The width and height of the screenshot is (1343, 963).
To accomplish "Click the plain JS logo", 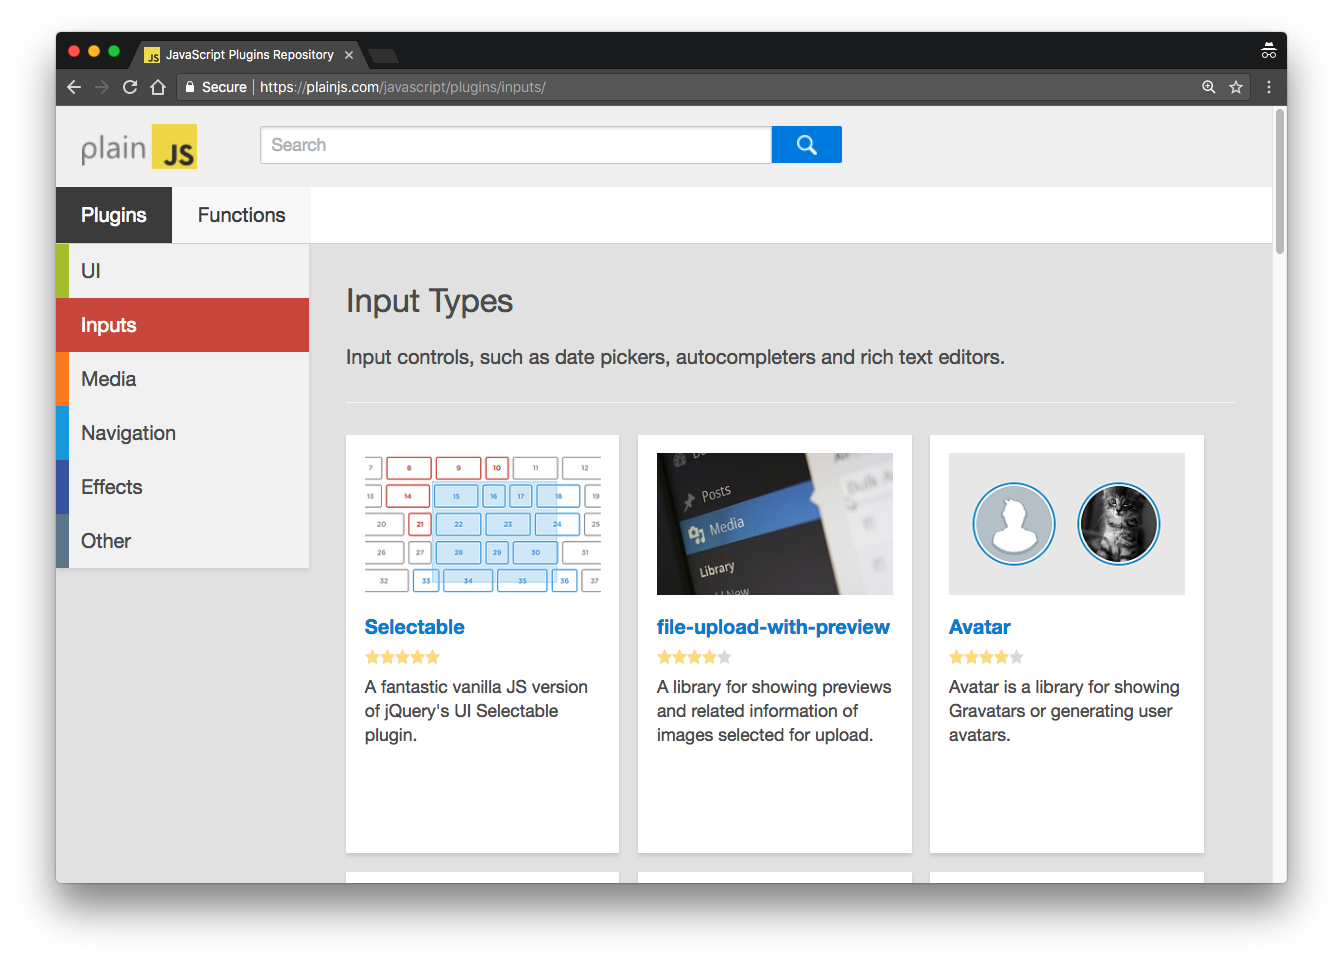I will click(x=139, y=147).
